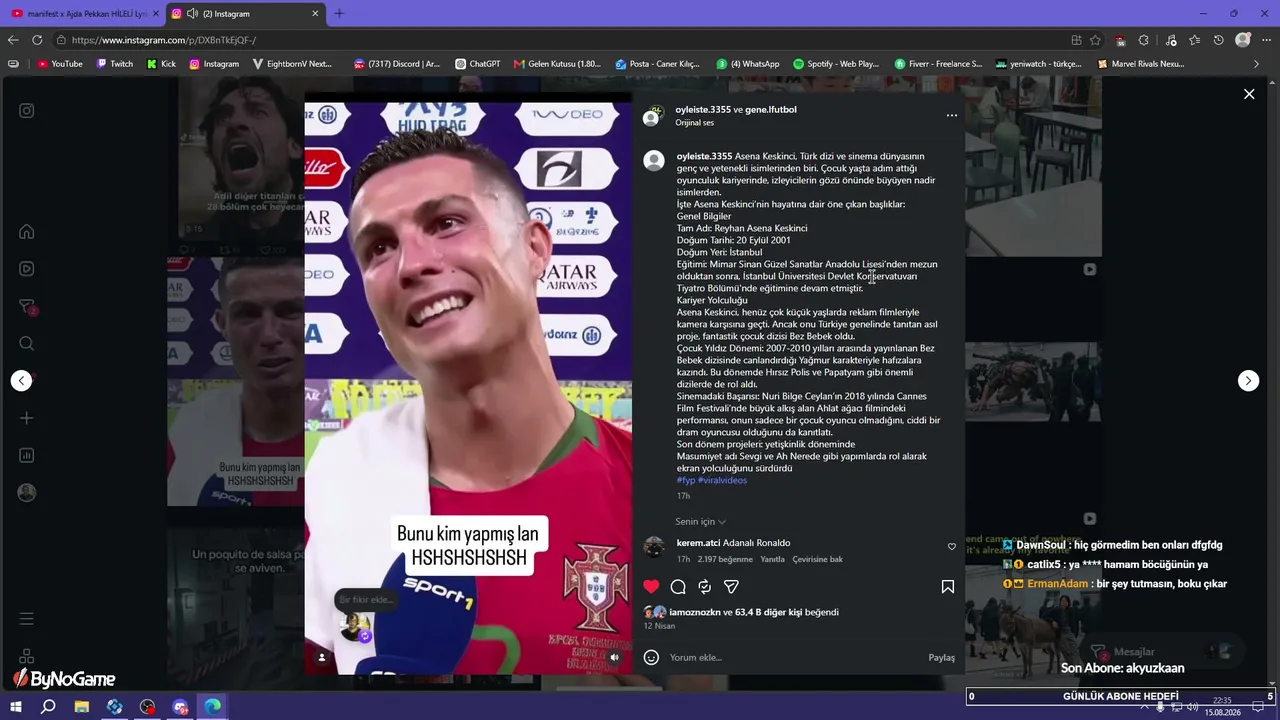The width and height of the screenshot is (1280, 720).
Task: Open the Kick bookmark
Action: (161, 64)
